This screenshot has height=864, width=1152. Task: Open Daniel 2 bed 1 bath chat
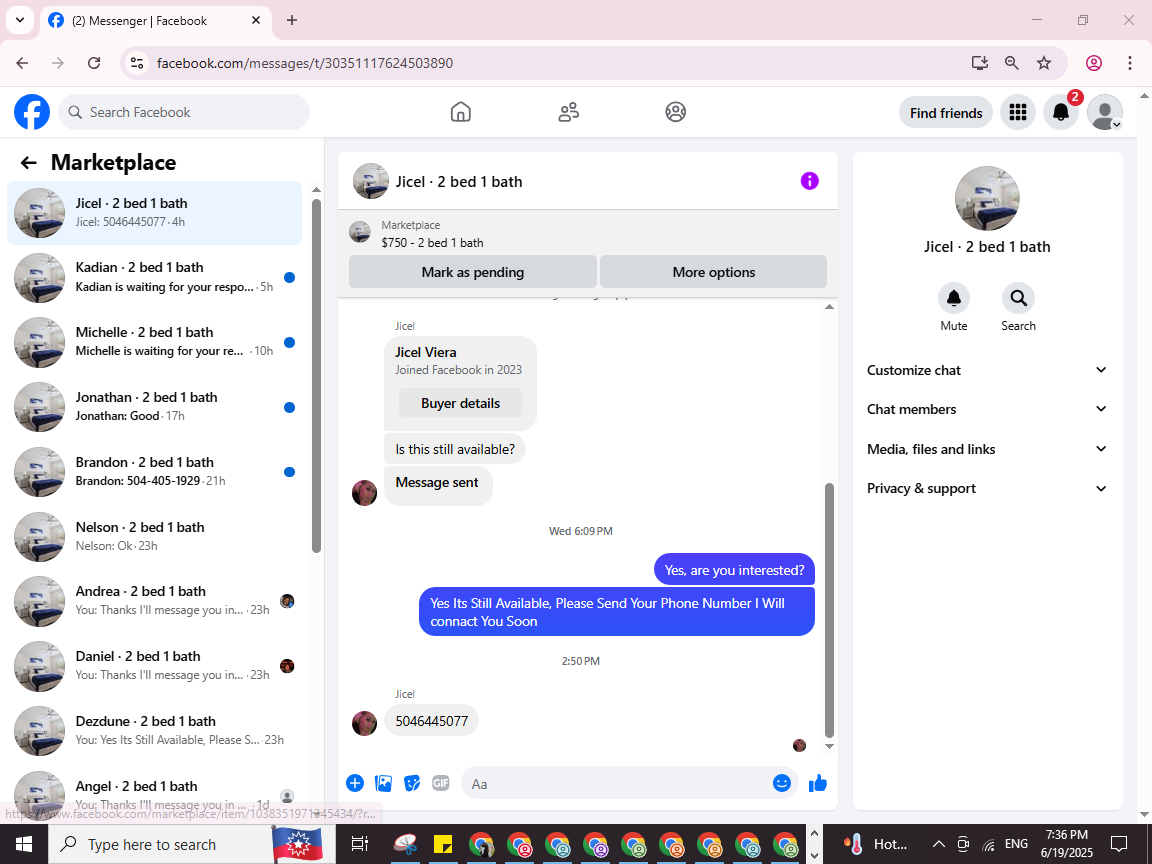pyautogui.click(x=154, y=665)
